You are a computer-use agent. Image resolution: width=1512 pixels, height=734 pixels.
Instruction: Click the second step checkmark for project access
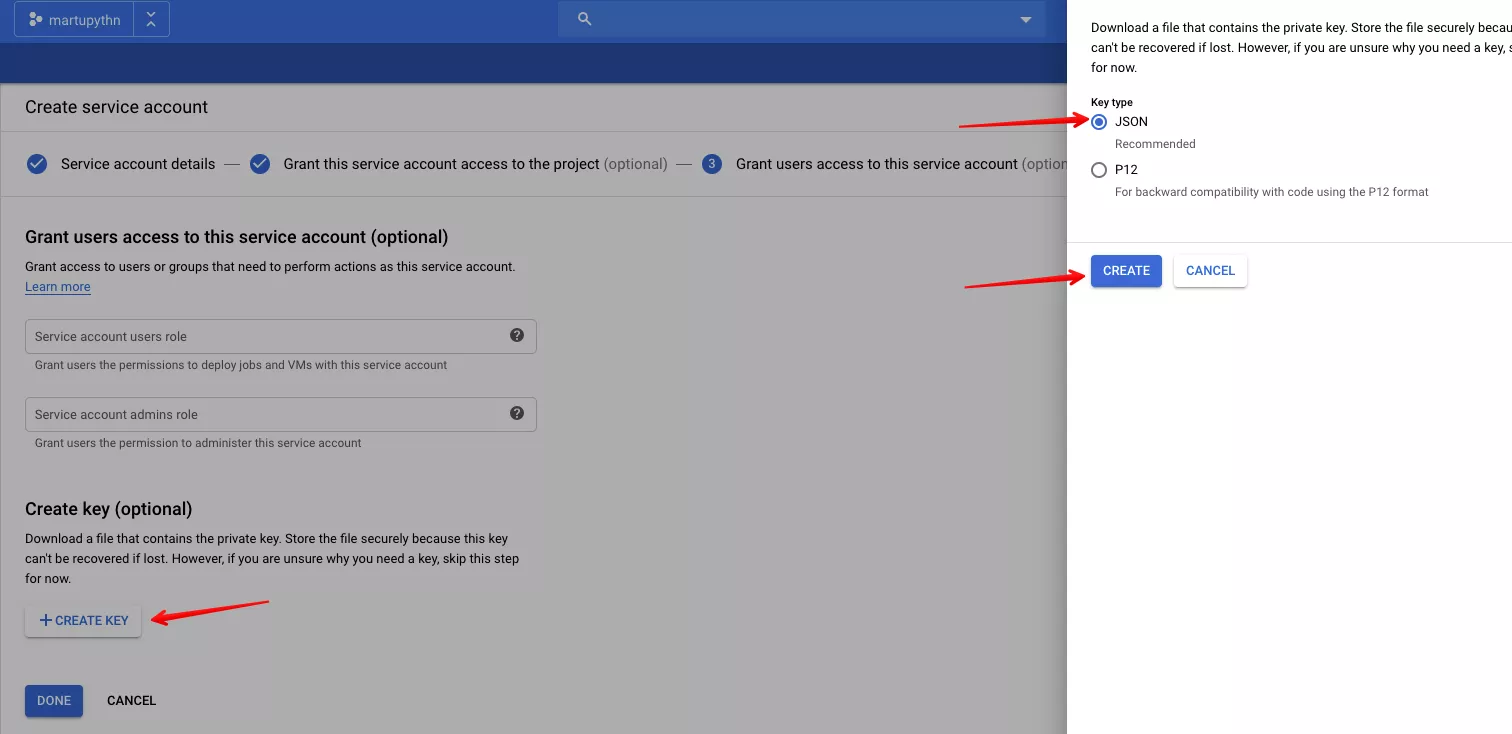(x=260, y=164)
